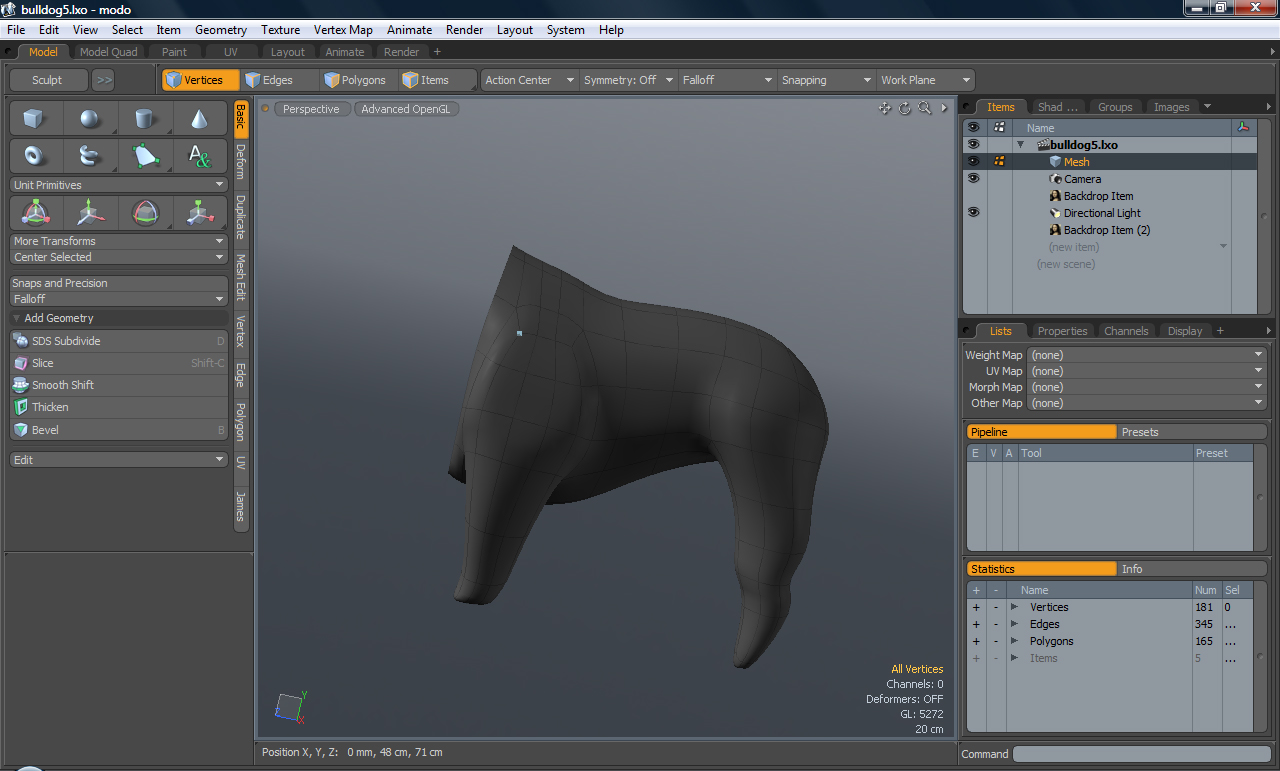The height and width of the screenshot is (771, 1280).
Task: Open the Work Plane dropdown
Action: point(925,80)
